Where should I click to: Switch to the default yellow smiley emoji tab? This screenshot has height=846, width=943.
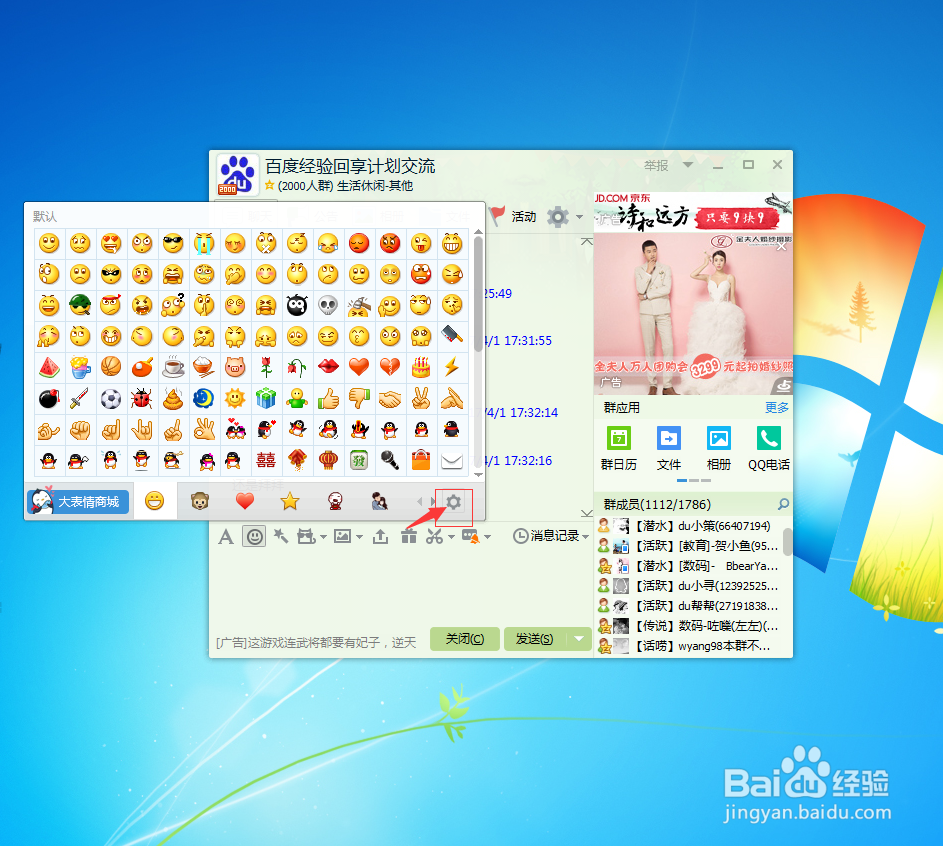pyautogui.click(x=155, y=501)
